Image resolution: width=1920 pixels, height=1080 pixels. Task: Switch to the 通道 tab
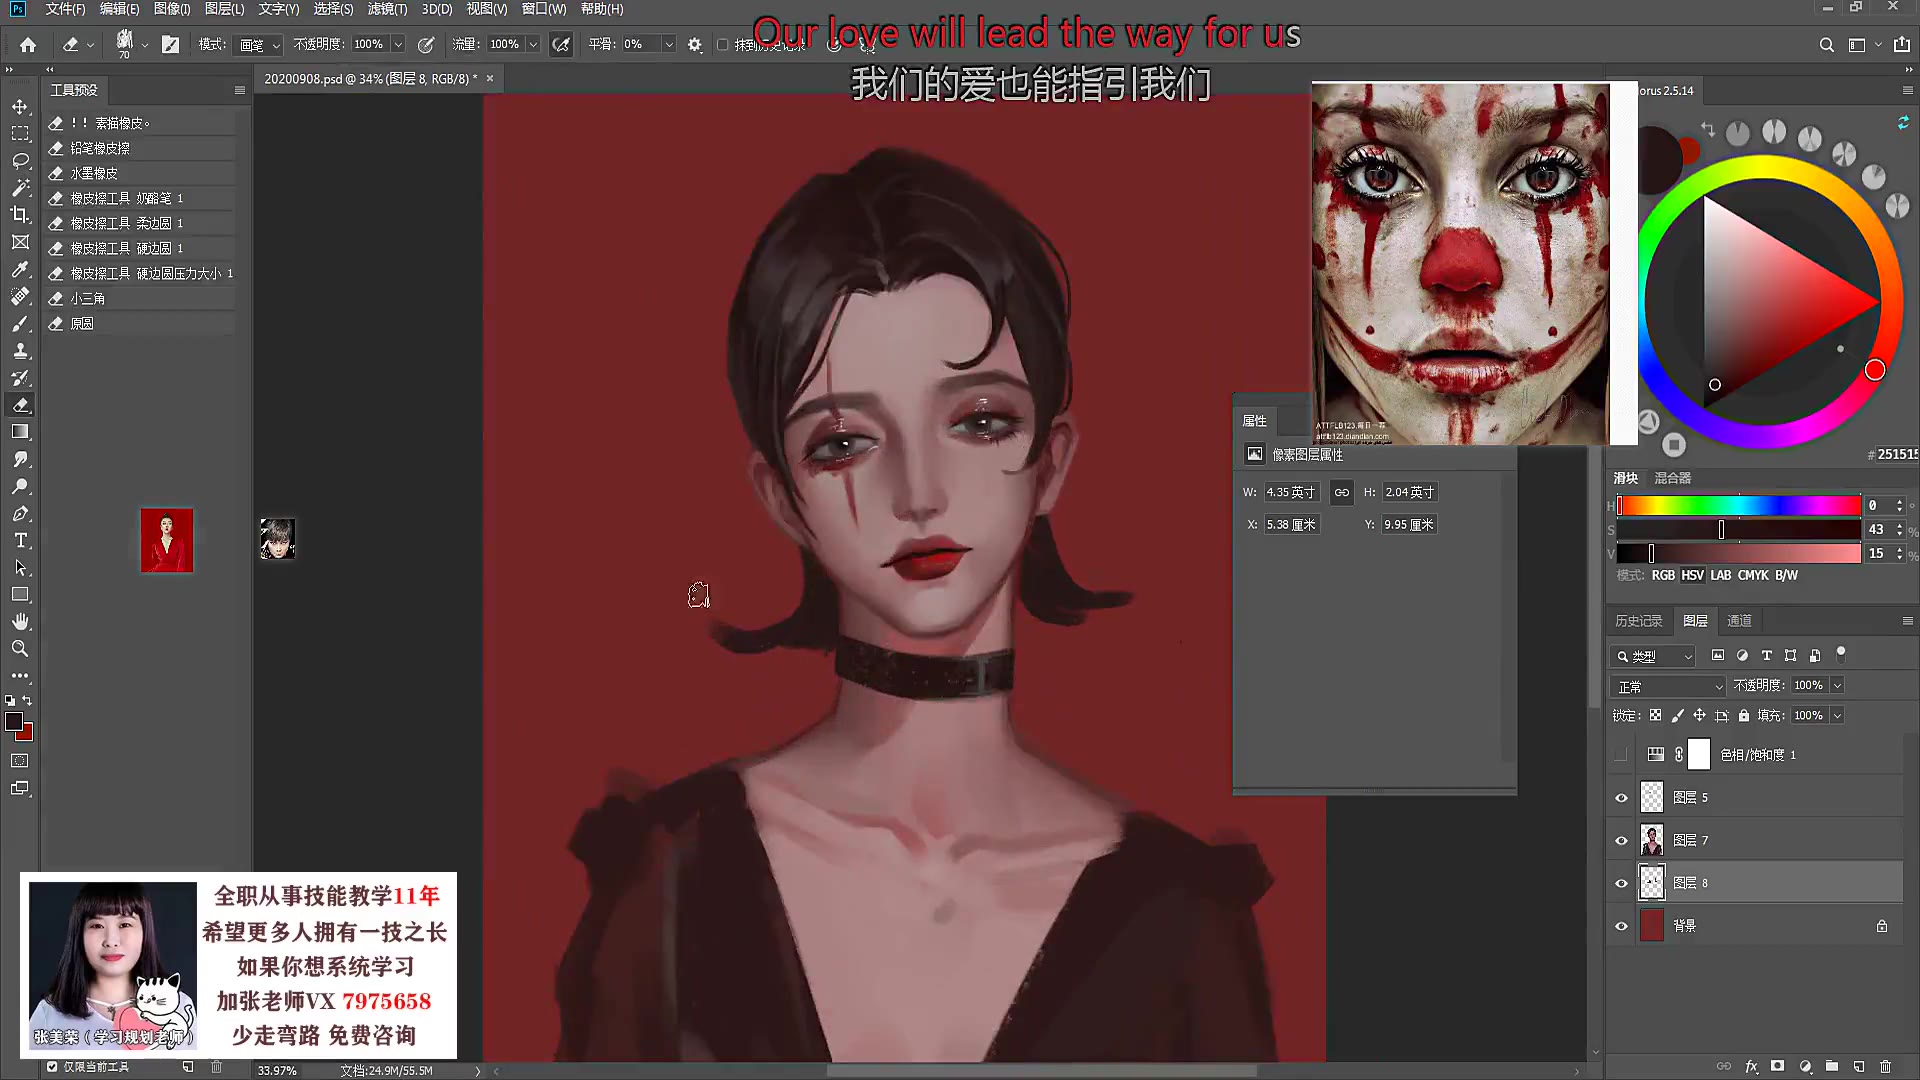point(1739,621)
